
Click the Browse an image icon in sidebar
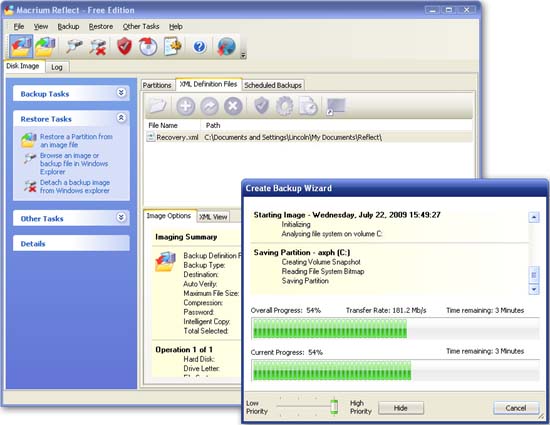click(x=30, y=159)
